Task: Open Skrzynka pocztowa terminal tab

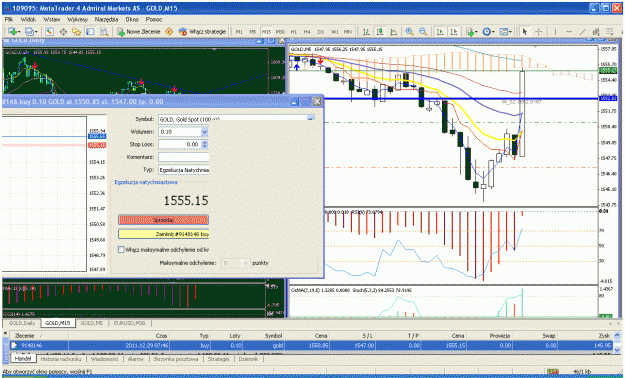Action: click(x=176, y=359)
